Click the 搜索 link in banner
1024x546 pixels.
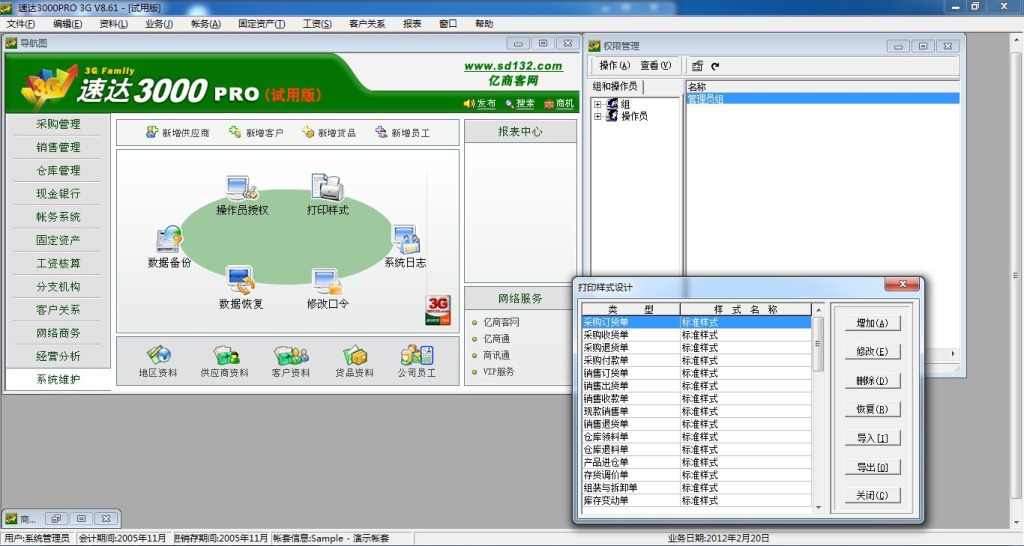coord(520,103)
